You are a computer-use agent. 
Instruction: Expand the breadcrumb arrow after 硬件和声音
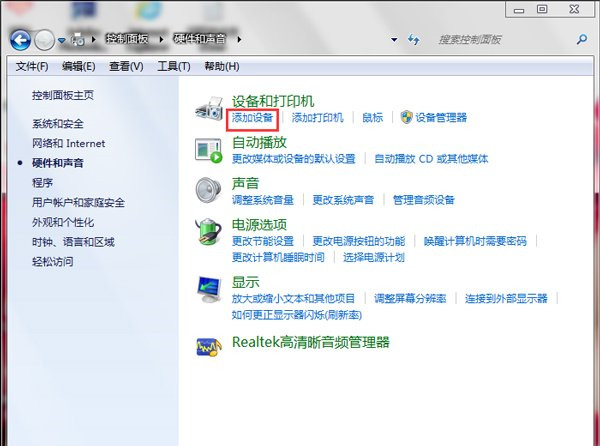[239, 41]
